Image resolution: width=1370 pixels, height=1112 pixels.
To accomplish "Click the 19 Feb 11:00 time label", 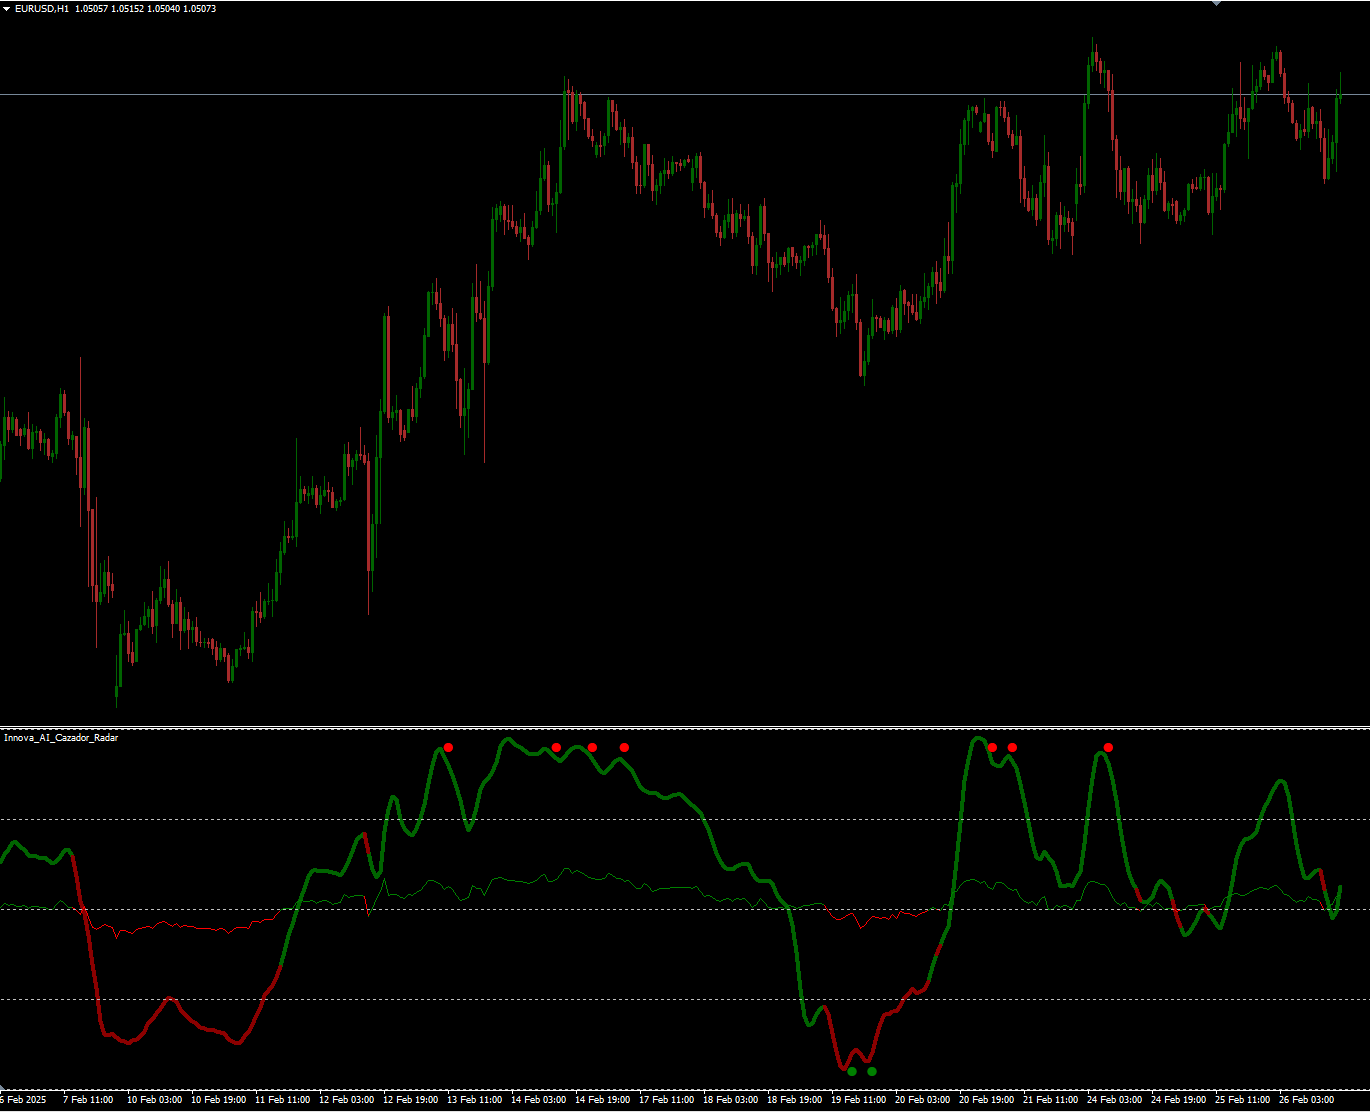I will (x=858, y=1100).
